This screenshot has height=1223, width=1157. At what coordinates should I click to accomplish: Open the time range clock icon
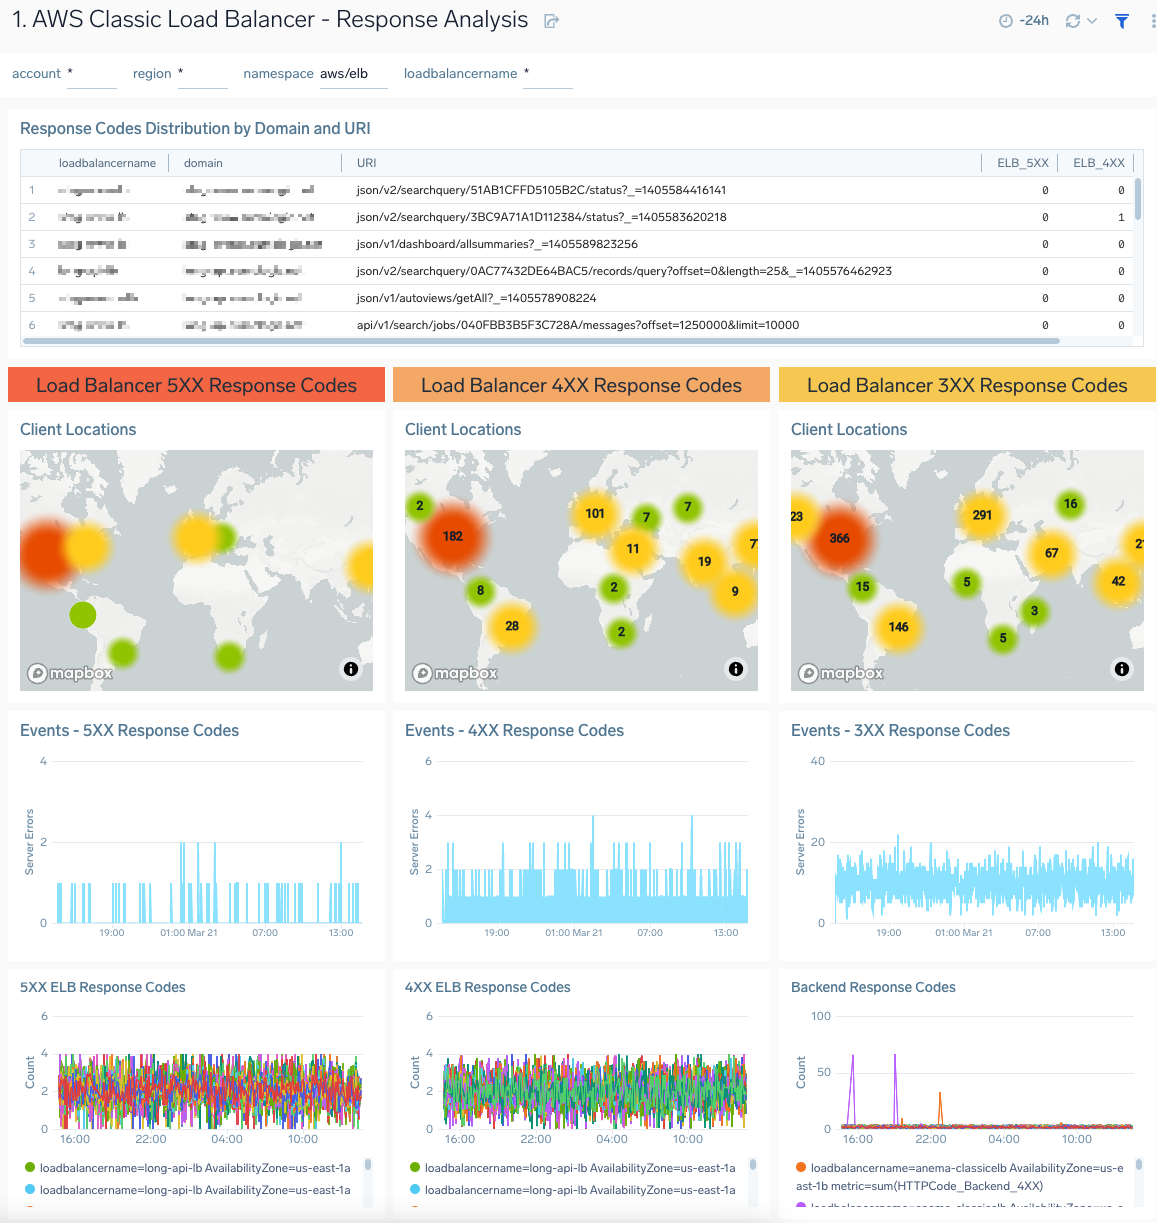[1008, 19]
